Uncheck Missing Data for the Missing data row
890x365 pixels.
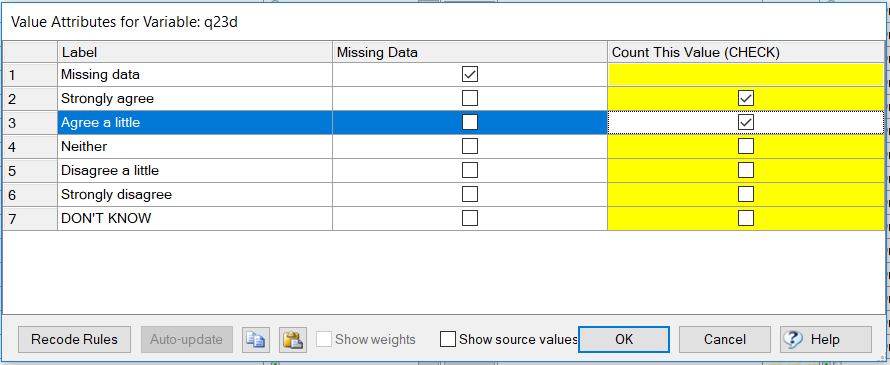tap(470, 74)
